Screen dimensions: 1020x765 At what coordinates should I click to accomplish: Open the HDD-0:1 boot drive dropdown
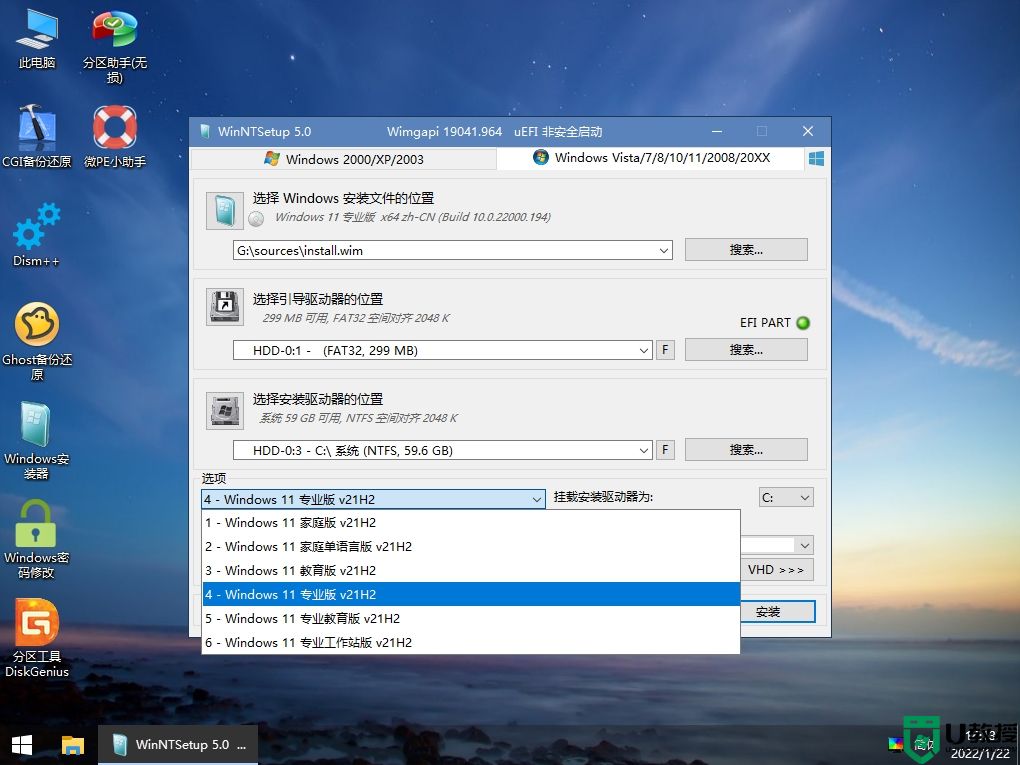coord(645,349)
